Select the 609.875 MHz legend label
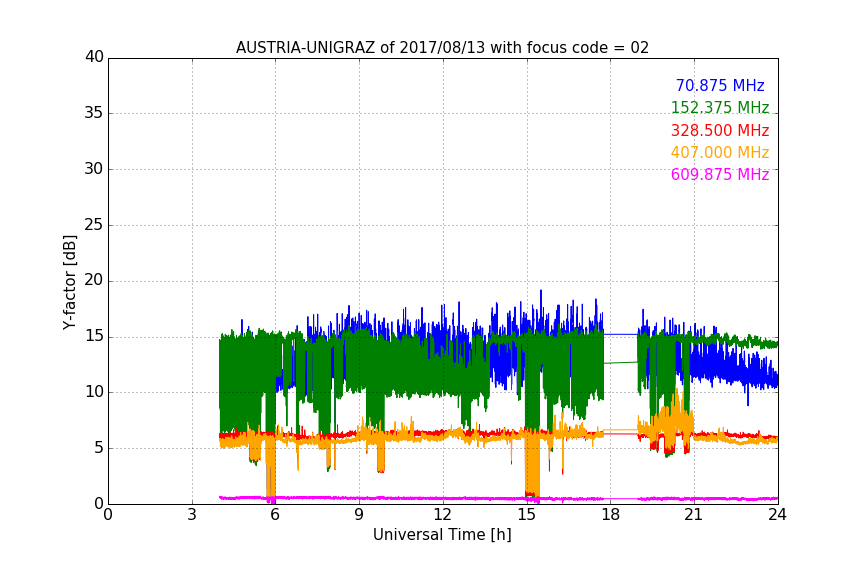This screenshot has height=576, width=864. click(x=720, y=175)
